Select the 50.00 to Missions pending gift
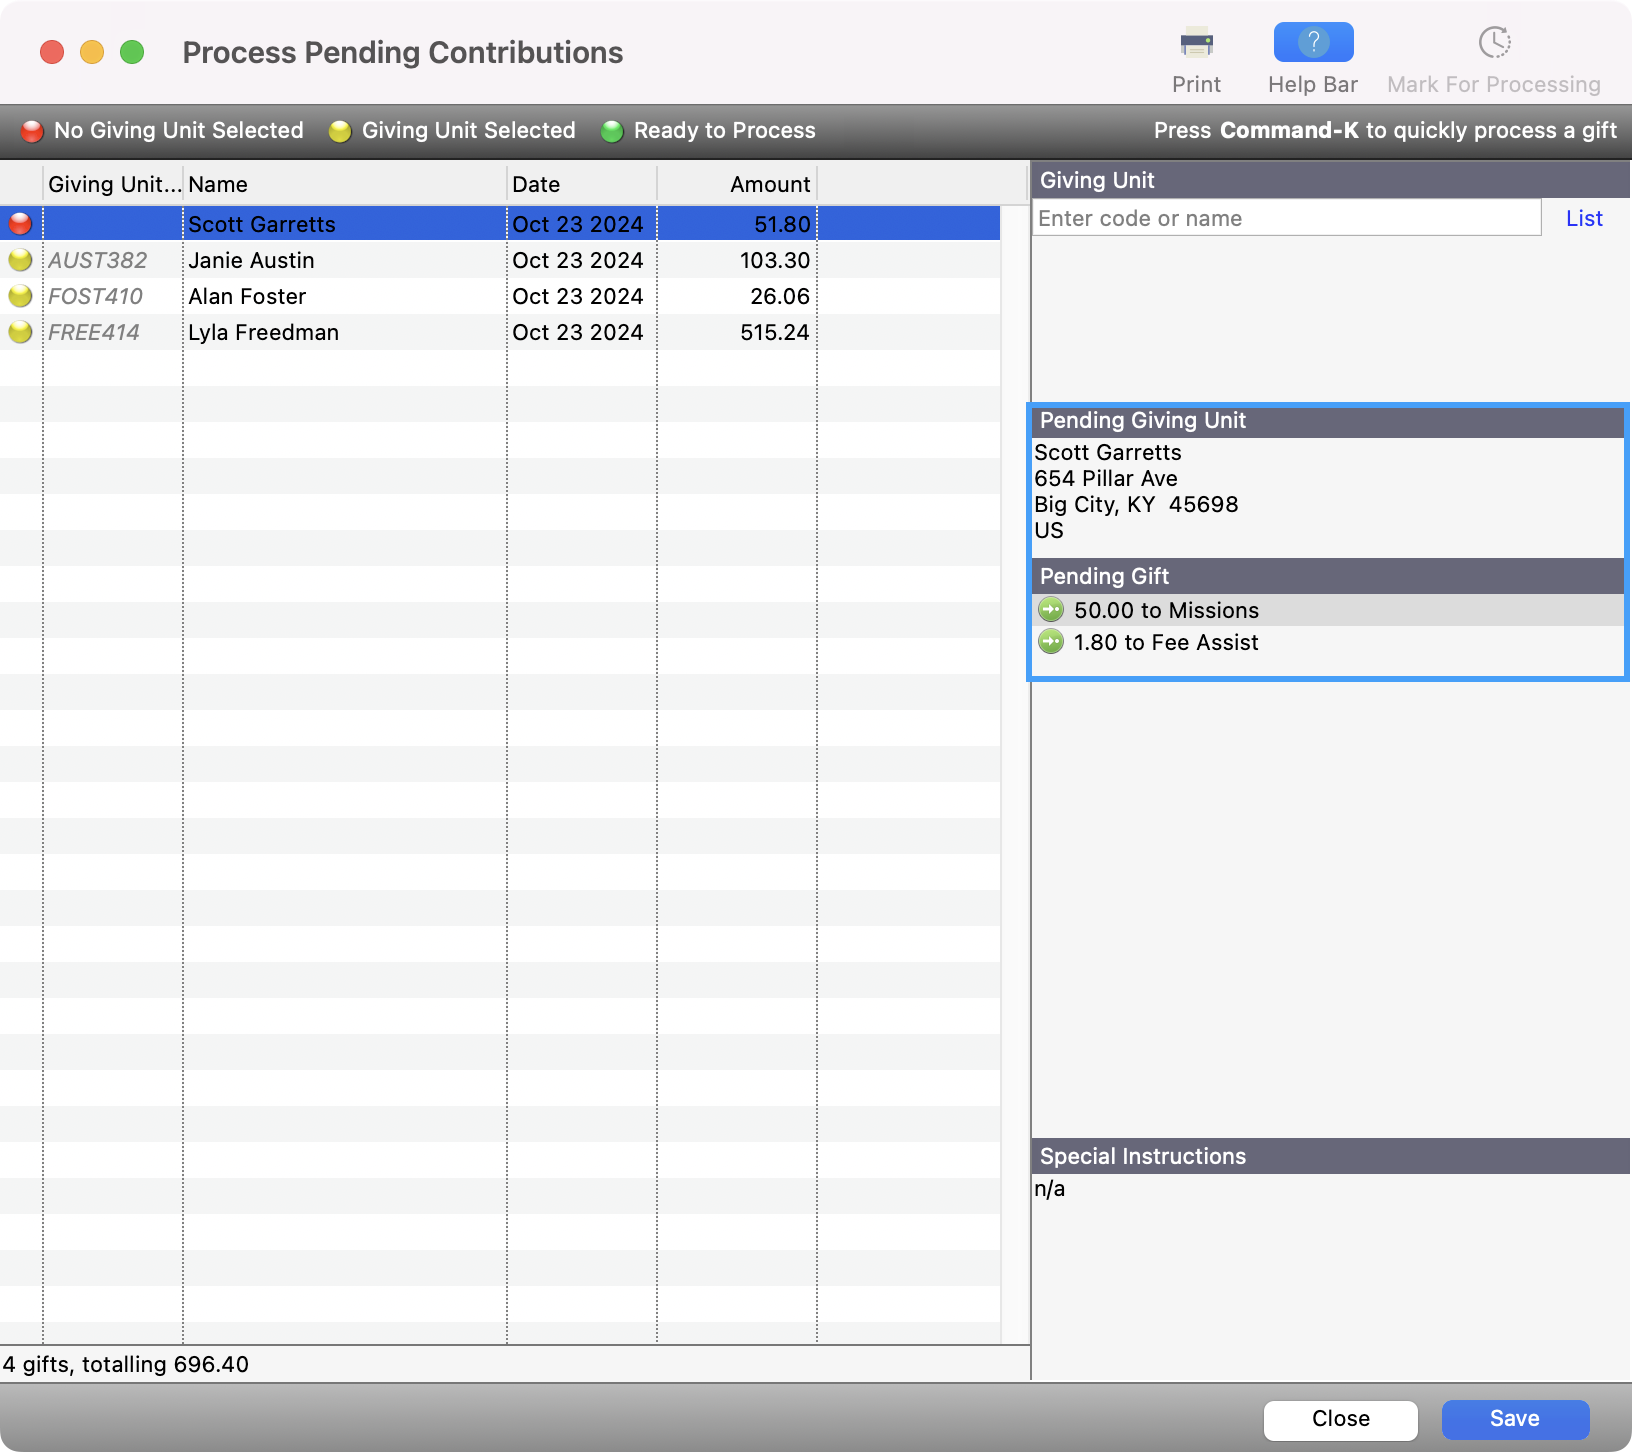The width and height of the screenshot is (1632, 1452). [1166, 610]
